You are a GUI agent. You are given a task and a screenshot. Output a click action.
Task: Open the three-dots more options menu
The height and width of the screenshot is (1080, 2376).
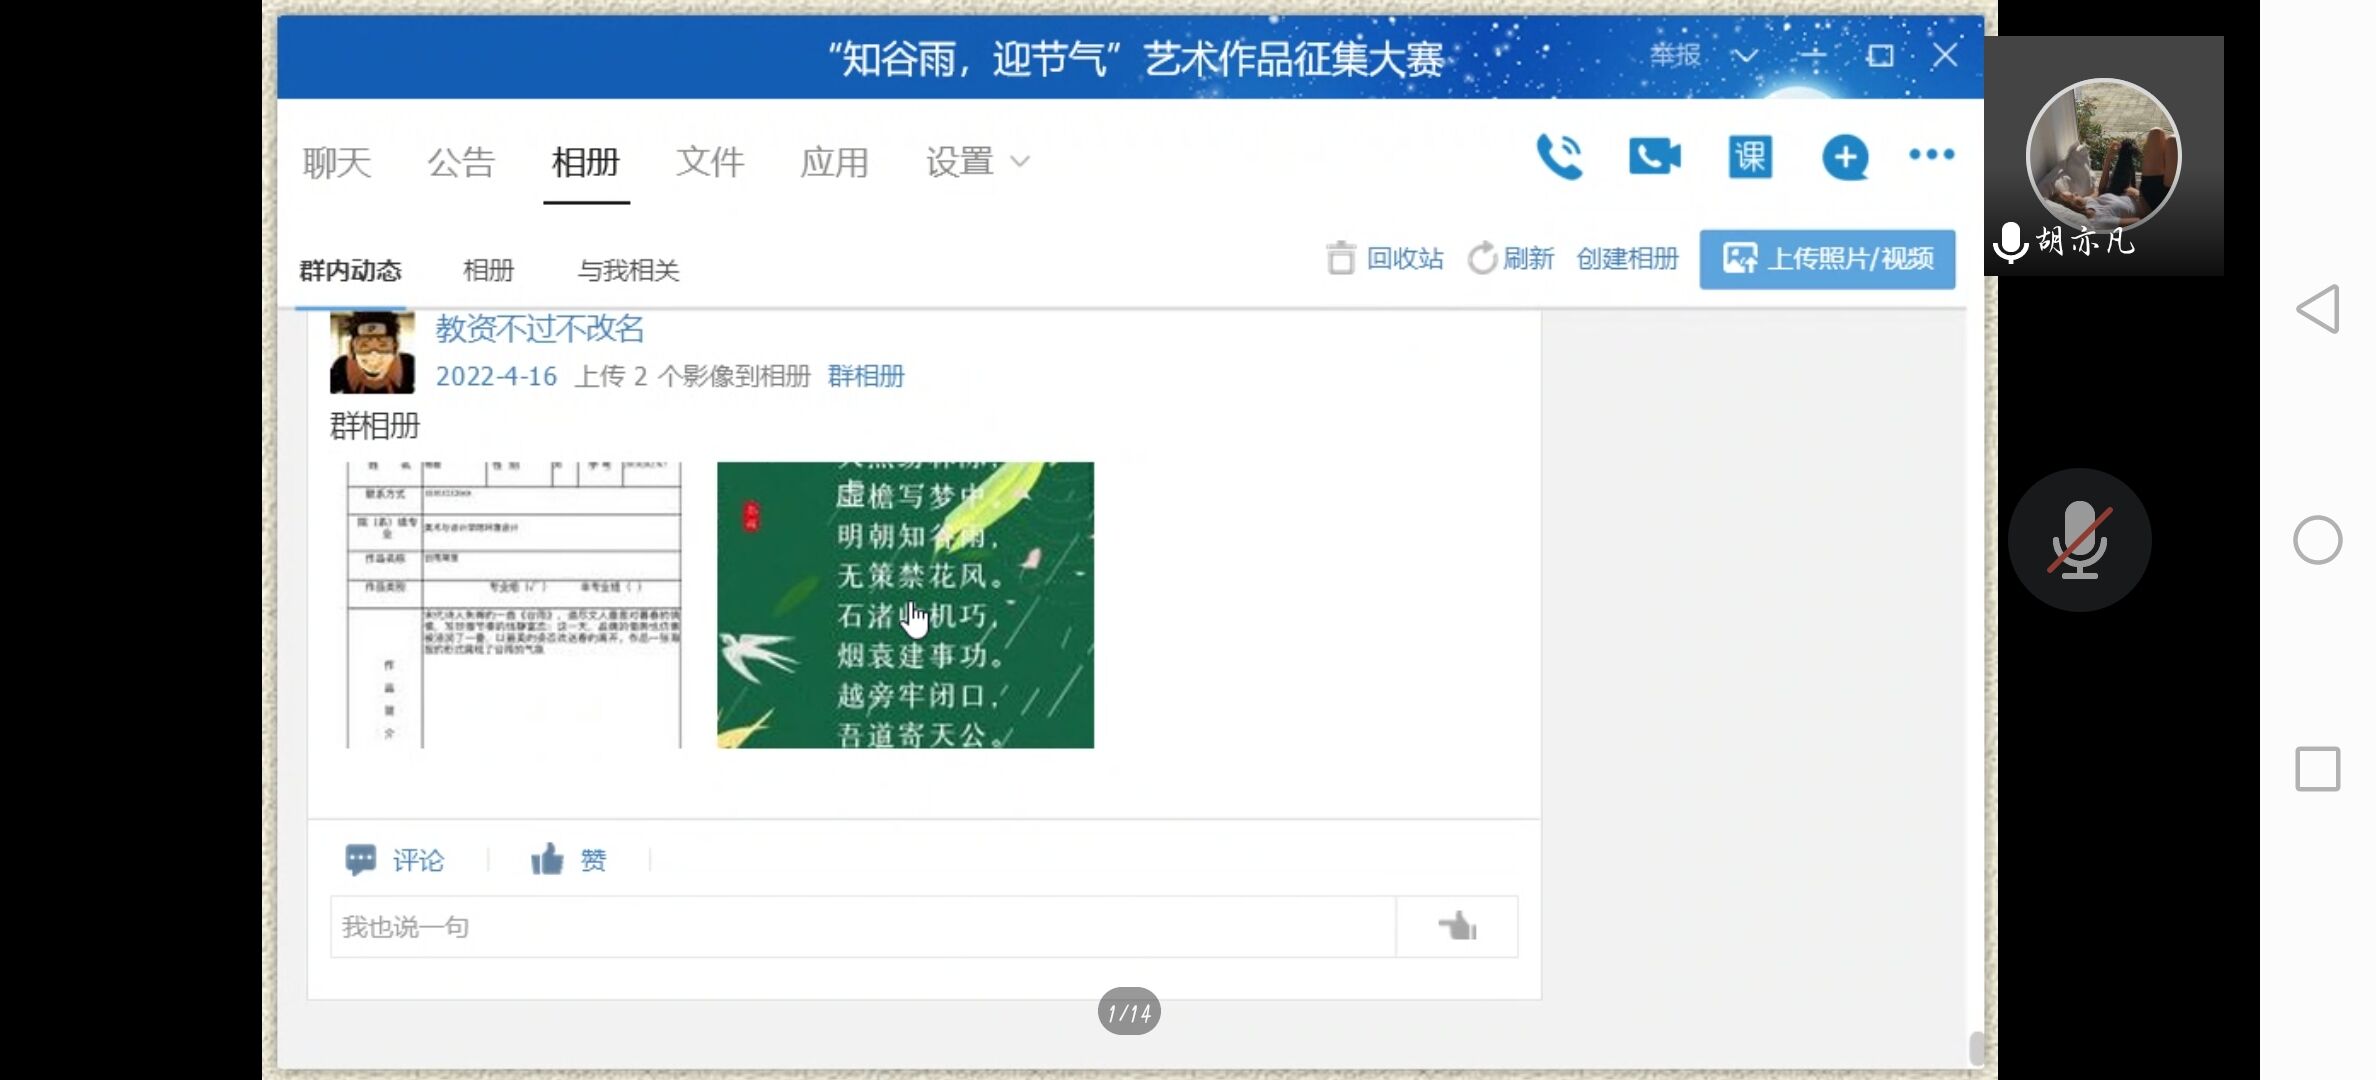[1931, 155]
